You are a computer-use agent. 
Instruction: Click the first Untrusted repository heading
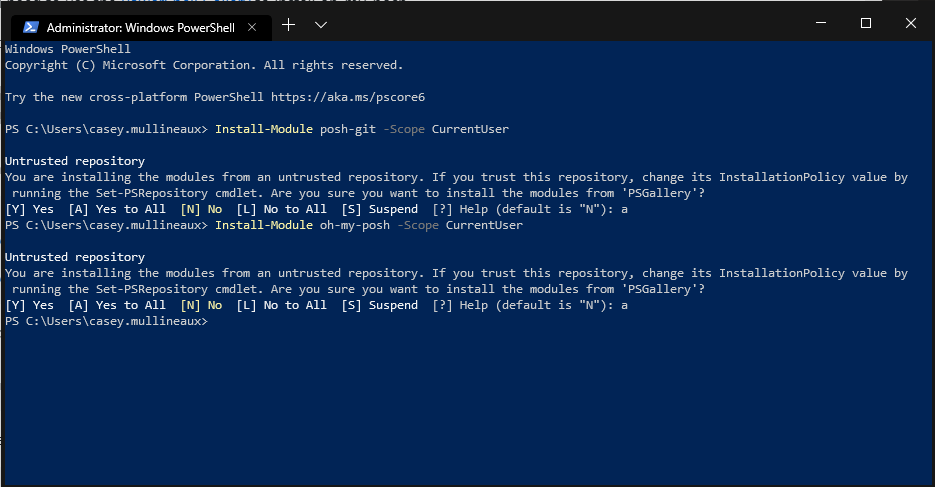point(75,161)
